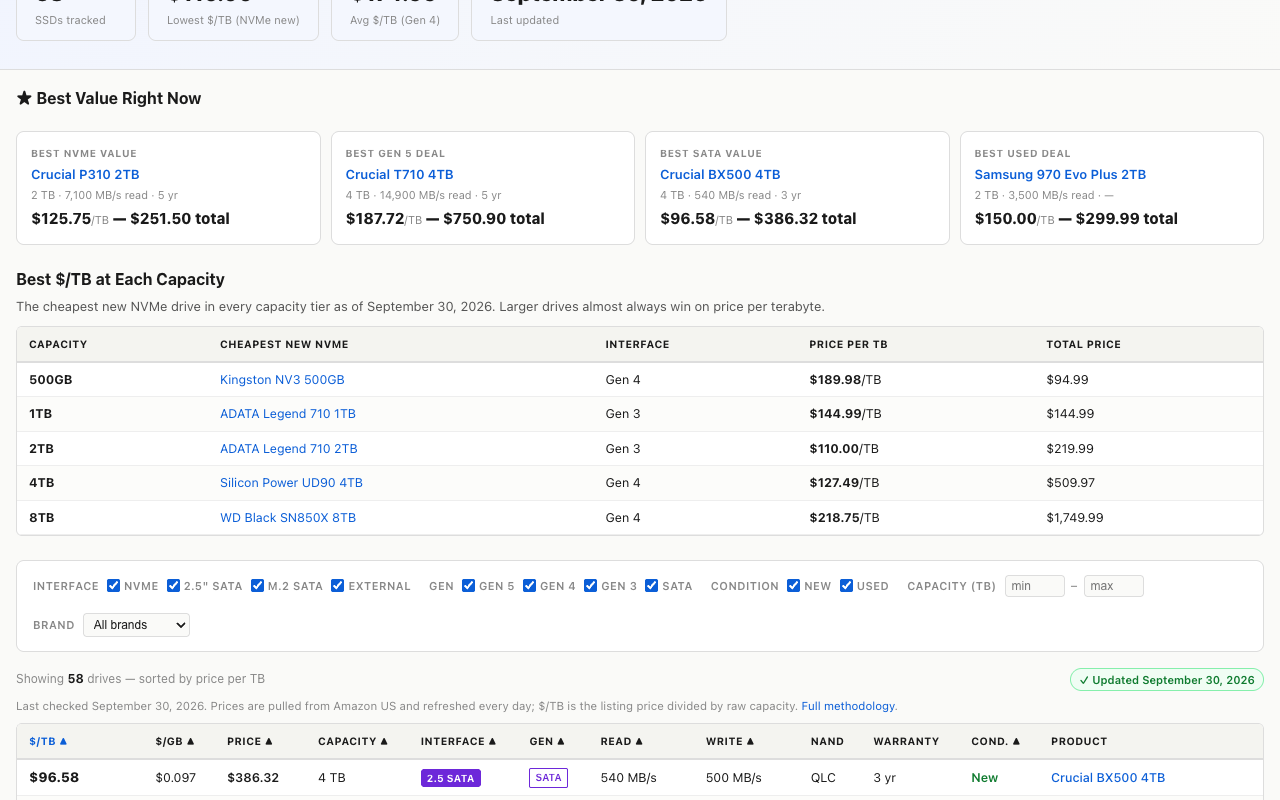Open the Crucial P310 2TB link
This screenshot has width=1280, height=800.
pos(85,174)
